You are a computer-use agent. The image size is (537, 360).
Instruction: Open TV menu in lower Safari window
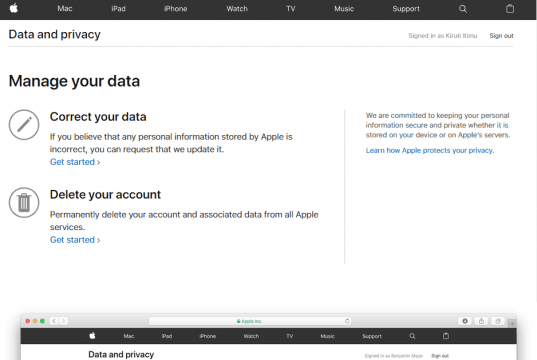coord(290,336)
